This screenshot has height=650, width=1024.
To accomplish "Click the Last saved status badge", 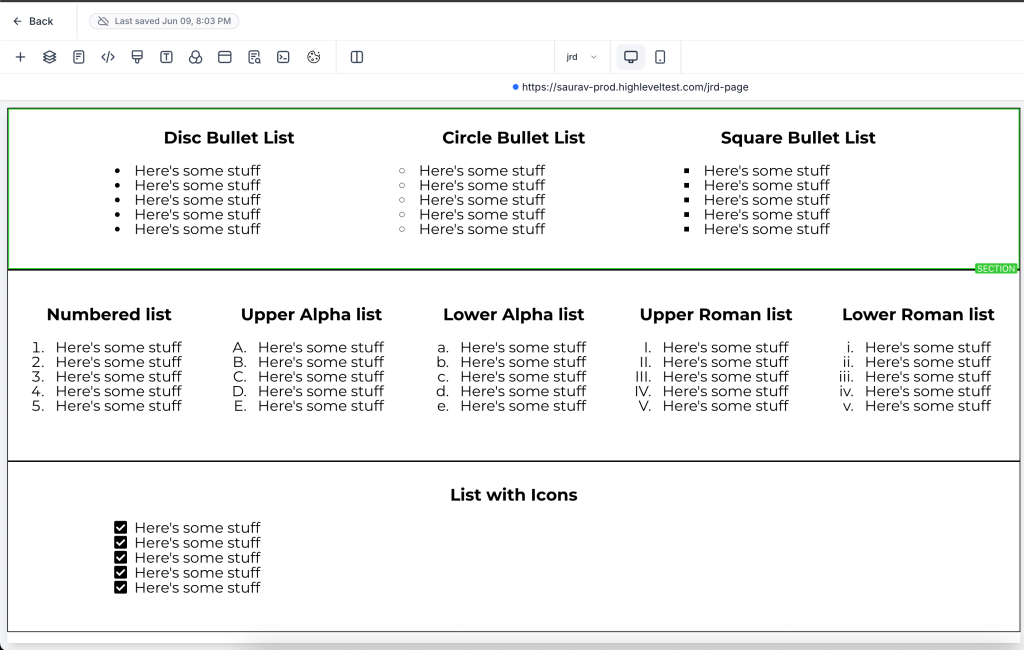I will point(164,22).
